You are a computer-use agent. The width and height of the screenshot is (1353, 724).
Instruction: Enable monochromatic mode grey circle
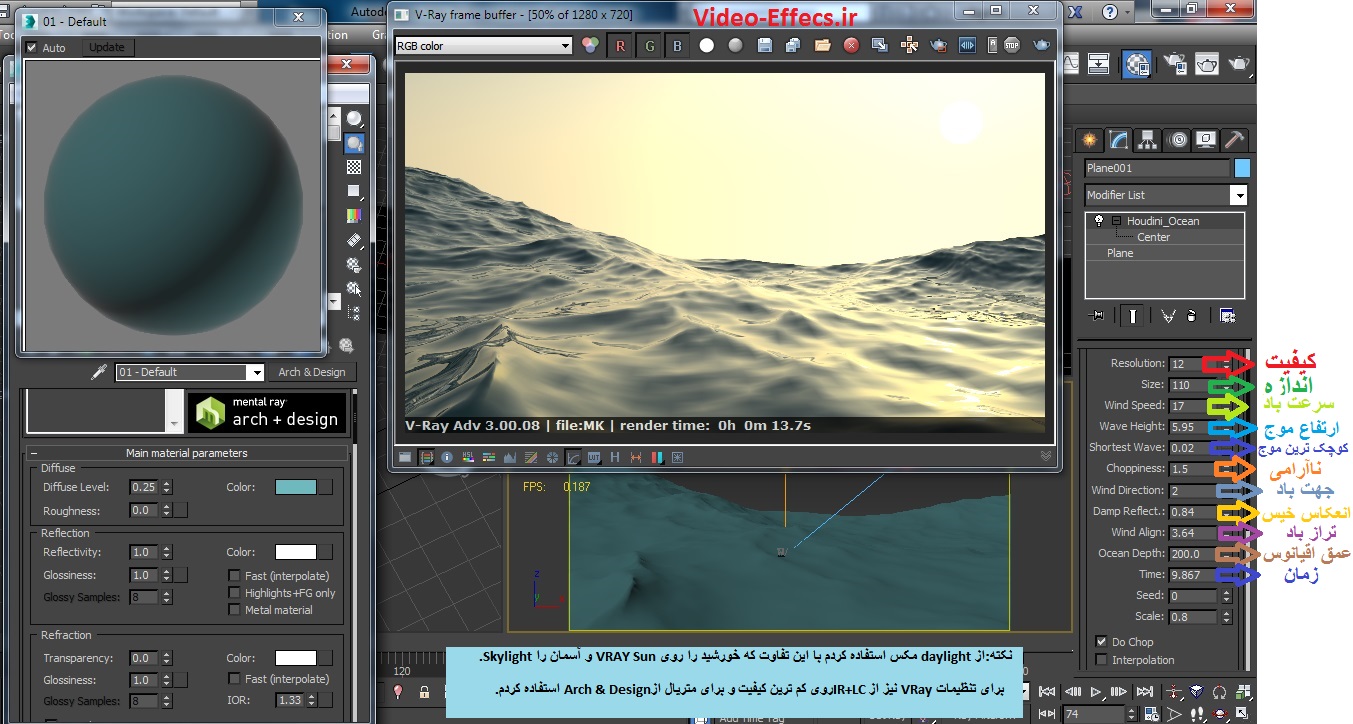click(736, 45)
